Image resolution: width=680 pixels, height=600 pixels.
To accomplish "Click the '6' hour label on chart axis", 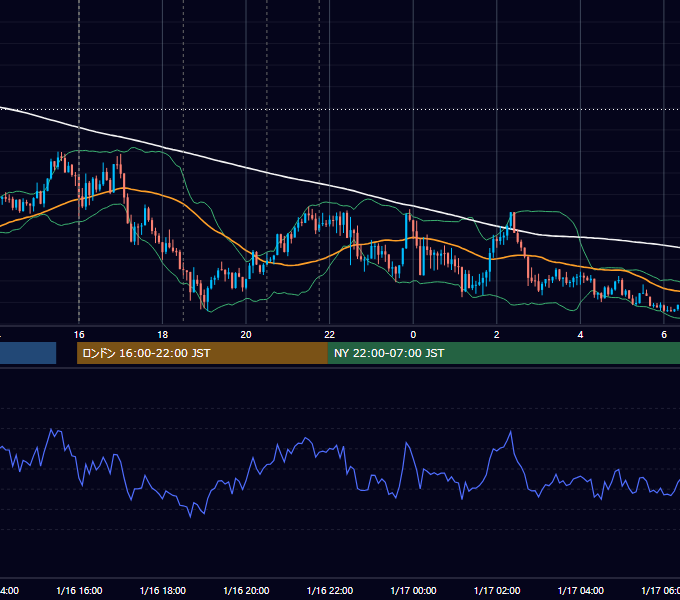I will [x=664, y=335].
